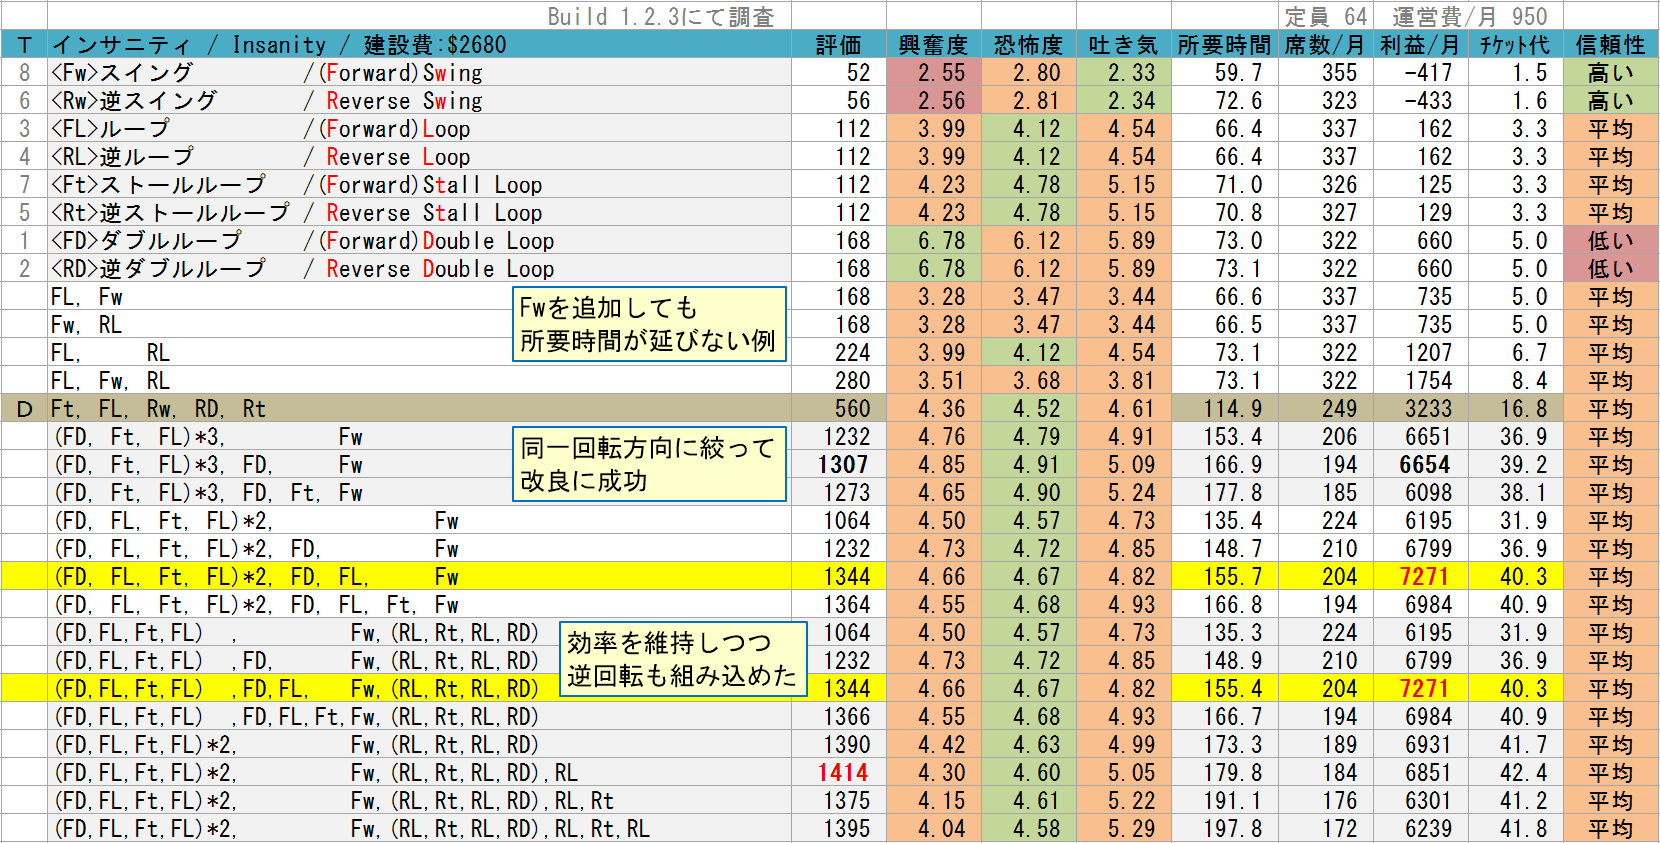This screenshot has height=843, width=1660.
Task: Select the duration value 59.7
Action: pos(1239,73)
